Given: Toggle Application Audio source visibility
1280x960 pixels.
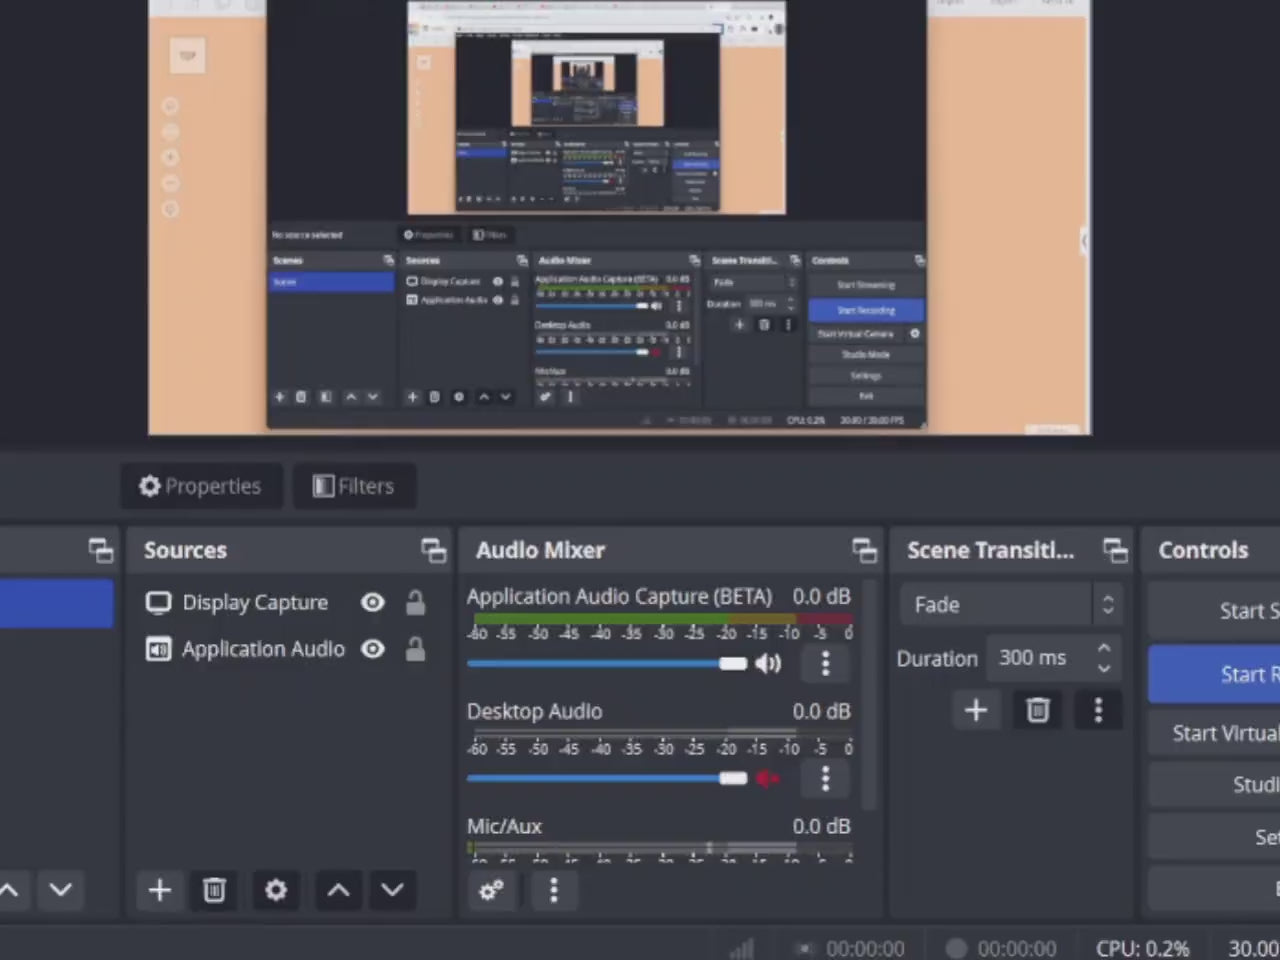Looking at the screenshot, I should click(372, 649).
